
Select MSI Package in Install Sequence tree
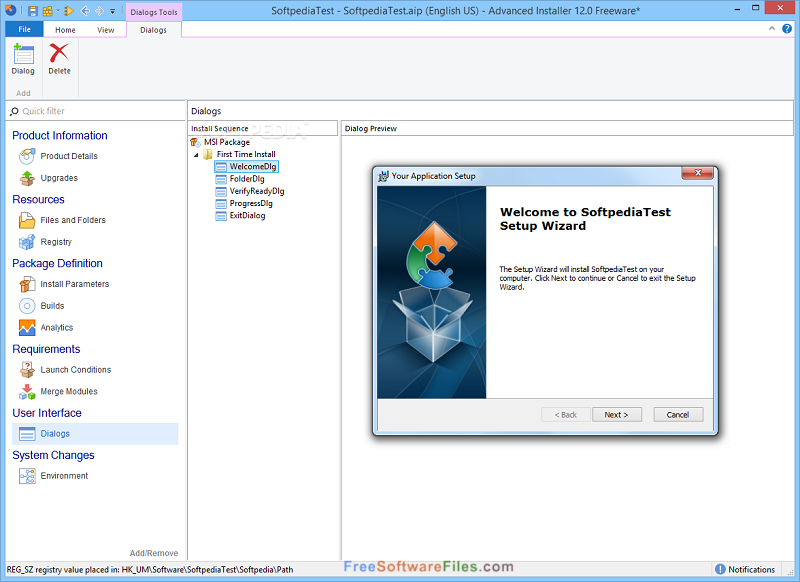227,142
